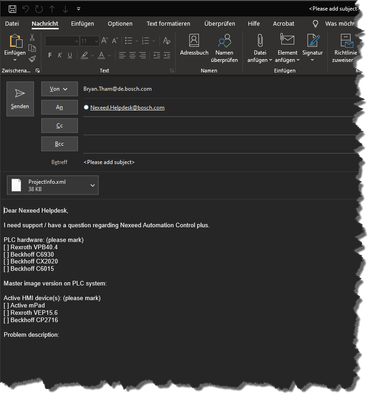The width and height of the screenshot is (374, 400).
Task: Toggle underline formatting (U)
Action: coord(70,55)
